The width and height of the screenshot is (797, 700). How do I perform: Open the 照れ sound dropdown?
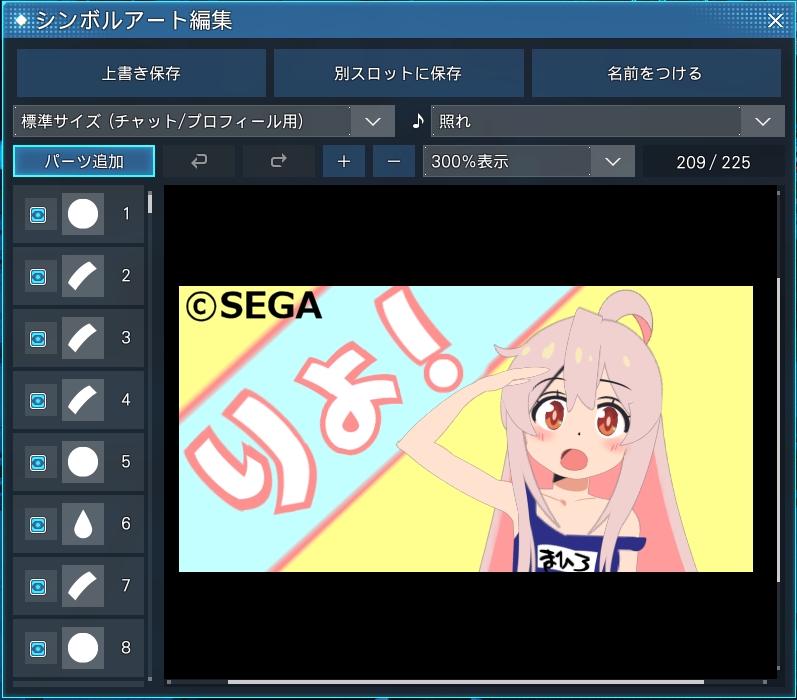coord(608,121)
